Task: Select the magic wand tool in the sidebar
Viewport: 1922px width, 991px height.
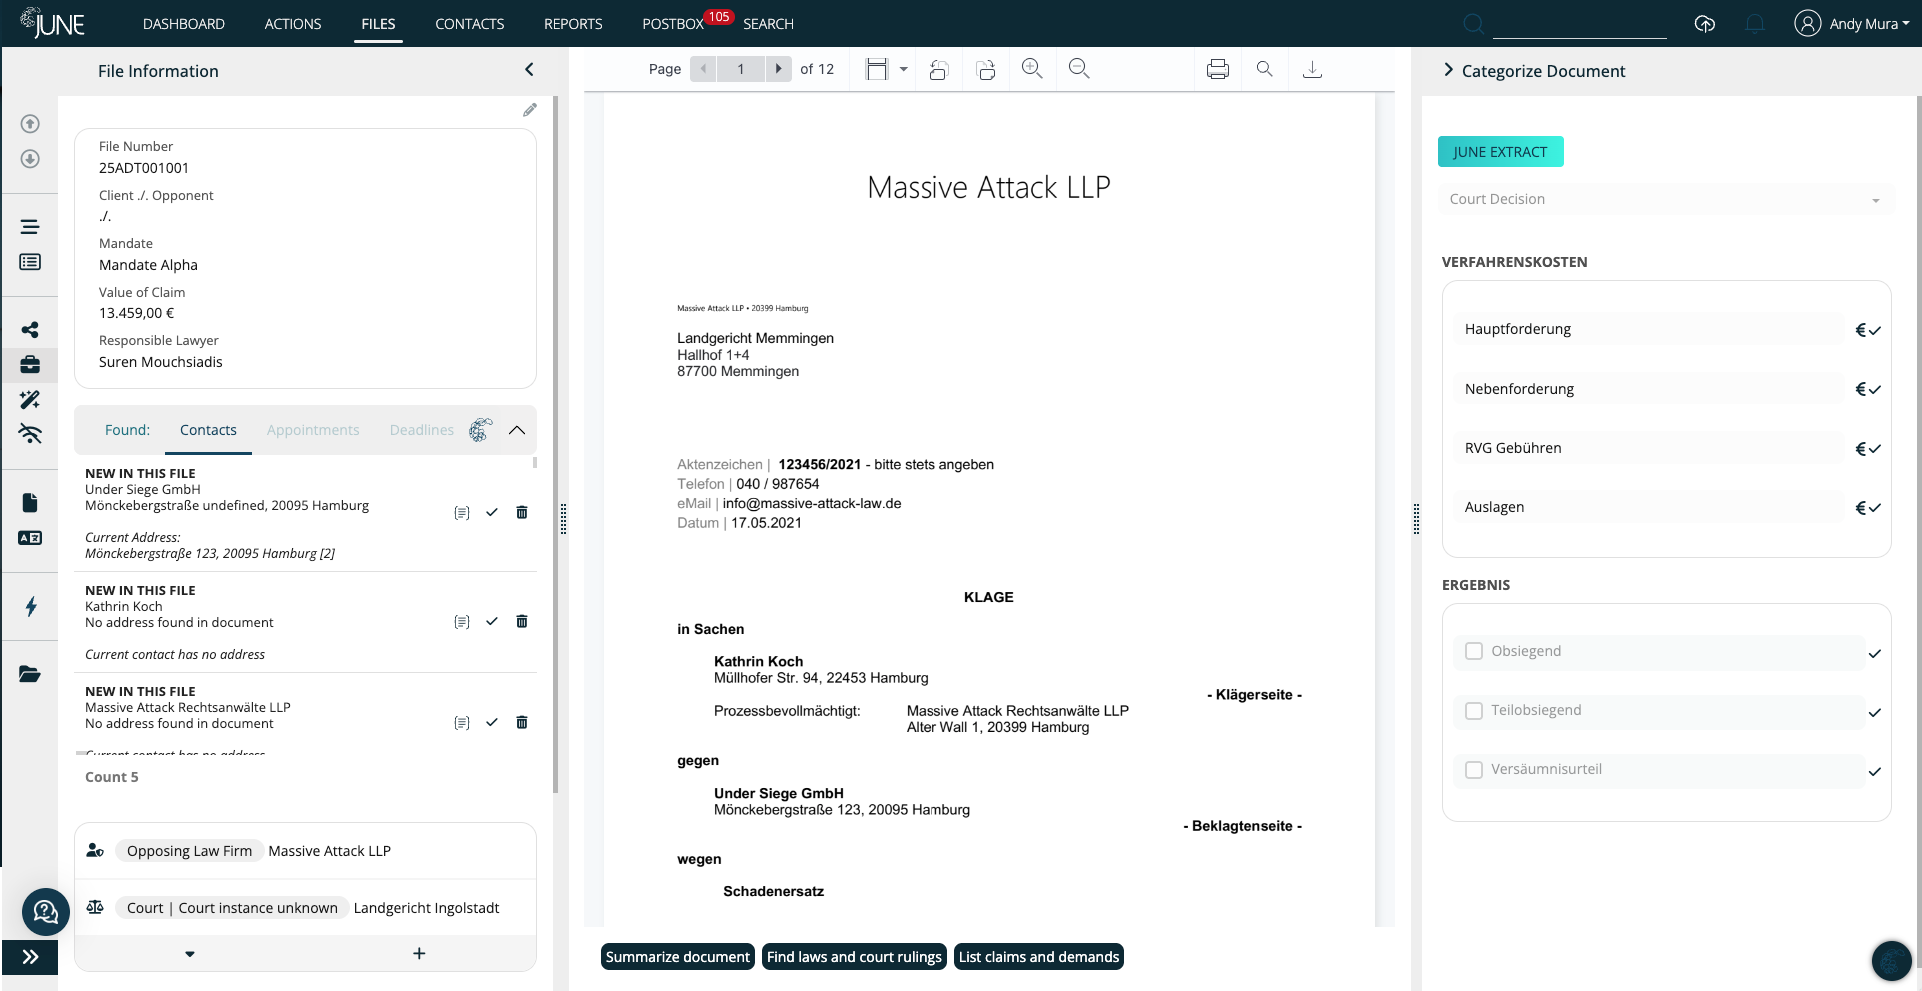Action: (30, 399)
